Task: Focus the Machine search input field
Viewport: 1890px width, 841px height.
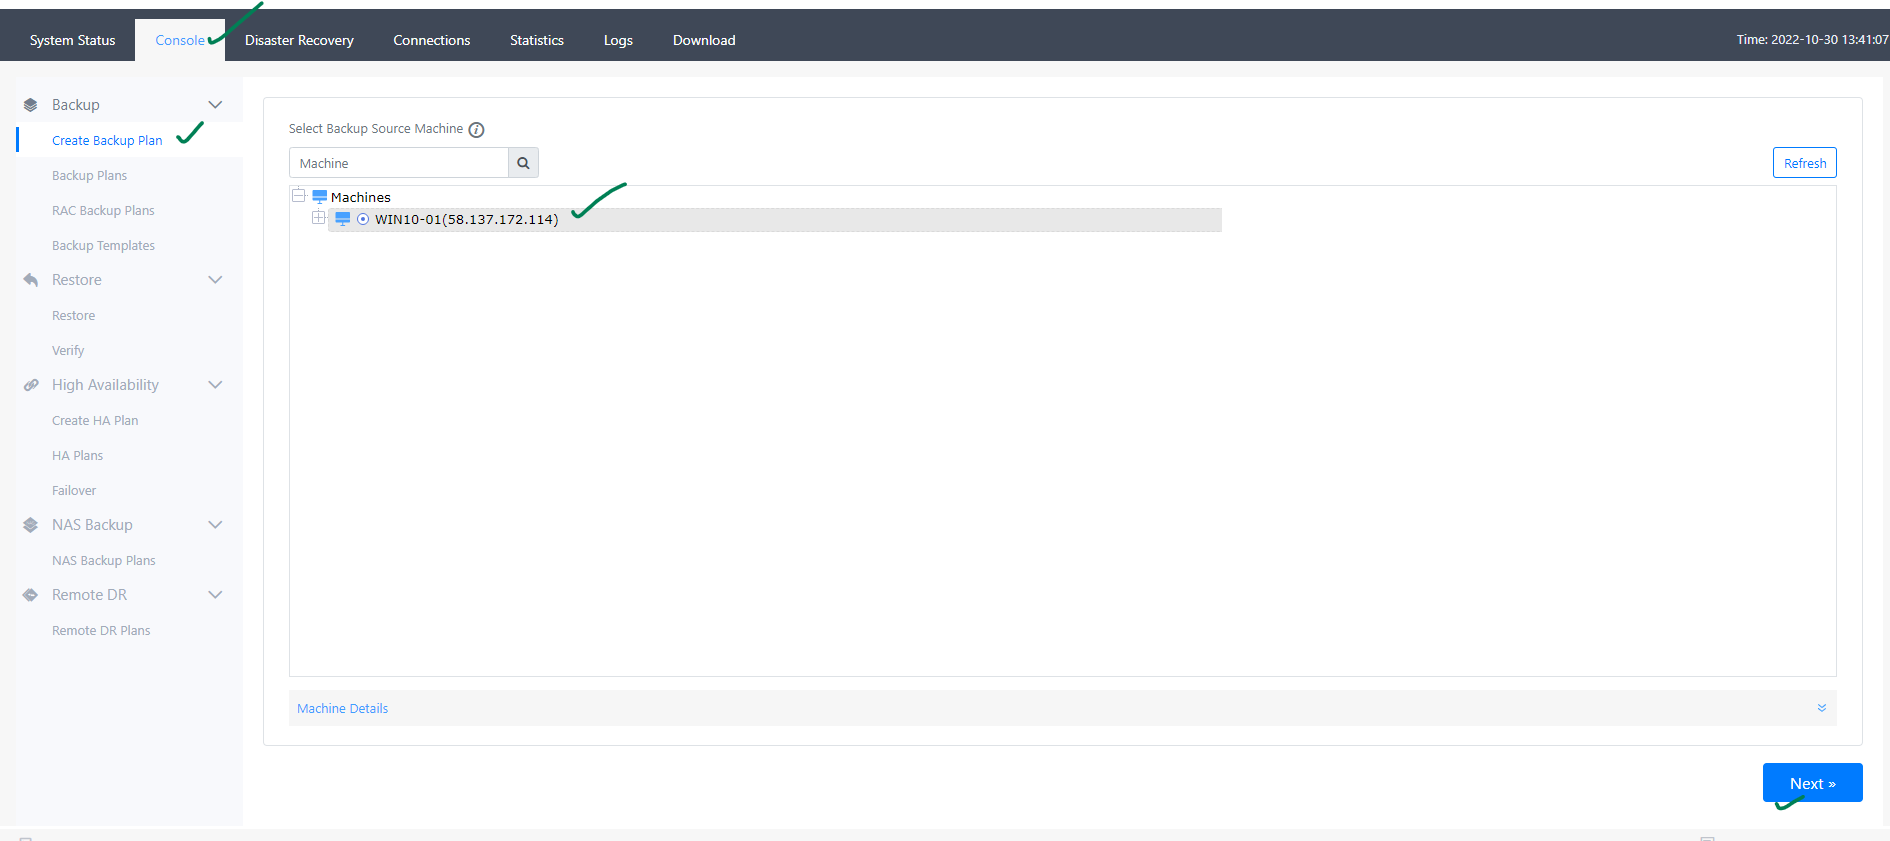Action: (x=399, y=163)
